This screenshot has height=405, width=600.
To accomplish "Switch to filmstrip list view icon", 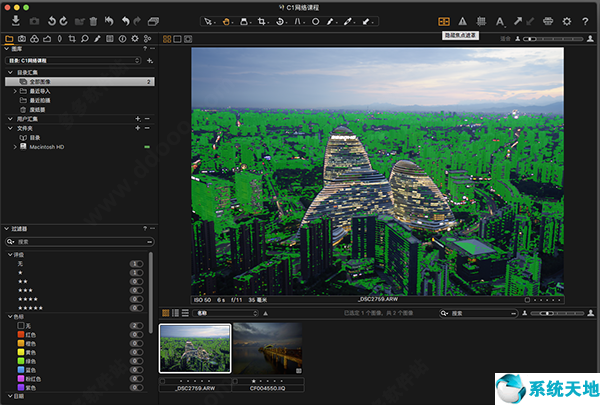I will coord(177,313).
